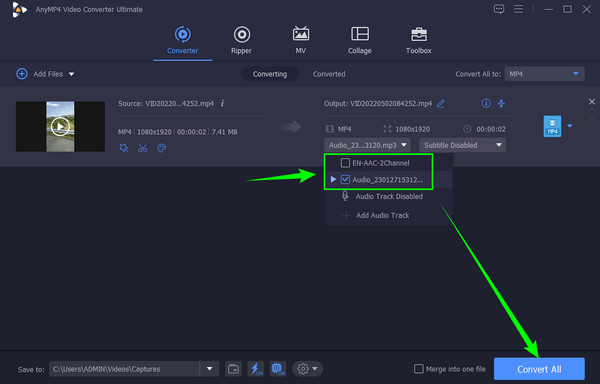The width and height of the screenshot is (600, 384).
Task: Switch to the Ripper tab
Action: 241,40
